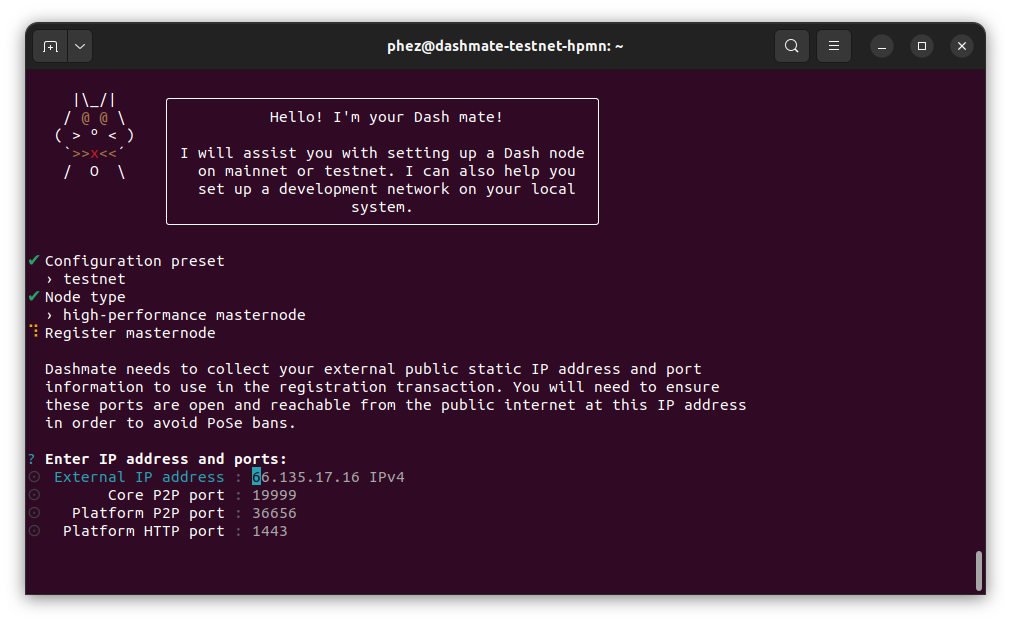Click the circle marker beside Platform HTTP port
The width and height of the screenshot is (1011, 623).
34,531
